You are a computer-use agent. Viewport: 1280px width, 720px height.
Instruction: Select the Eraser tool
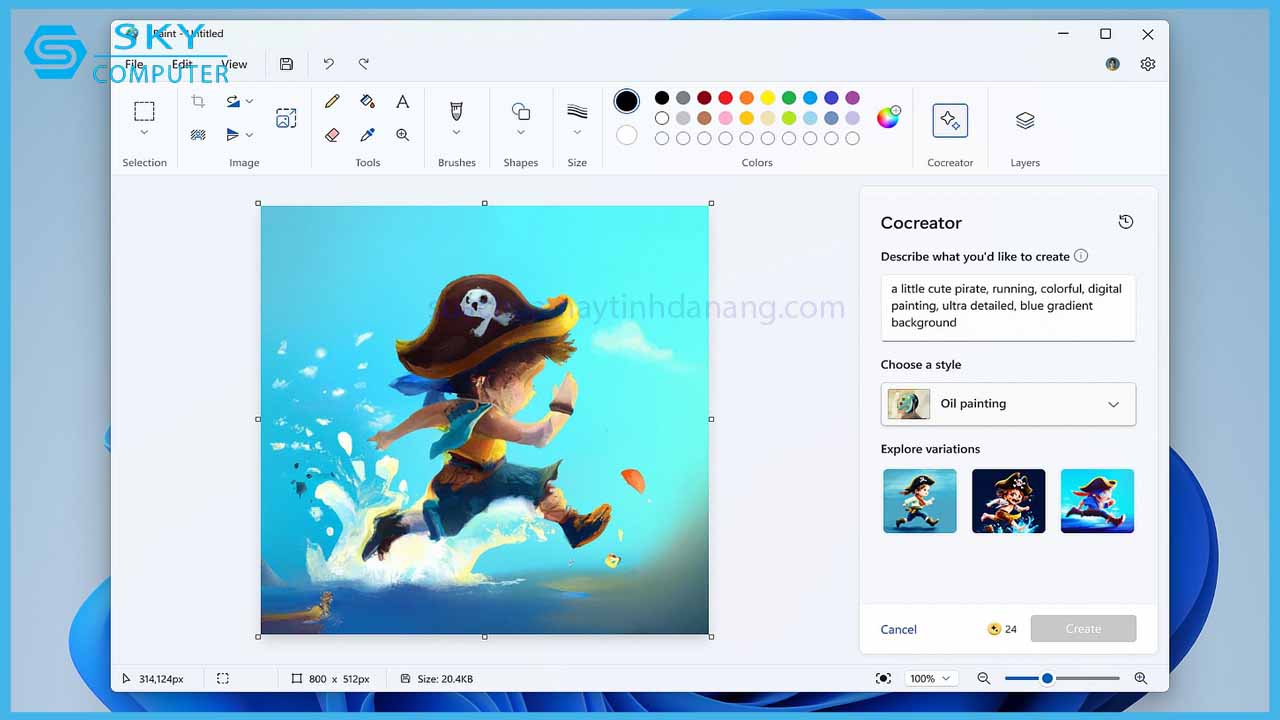point(332,135)
